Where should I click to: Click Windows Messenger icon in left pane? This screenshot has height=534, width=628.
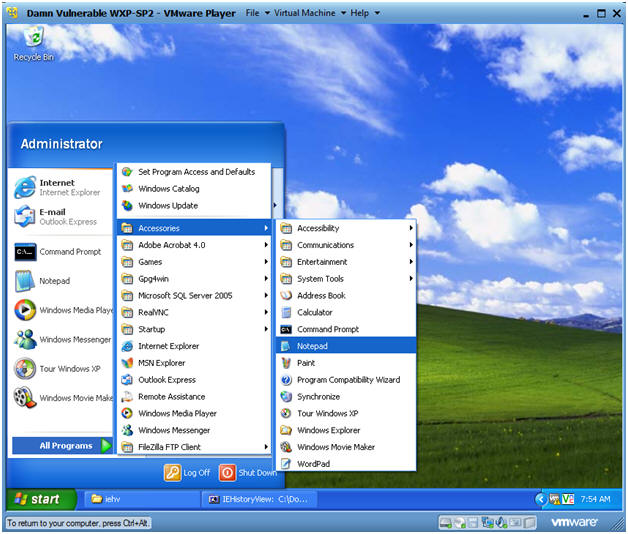pos(25,339)
